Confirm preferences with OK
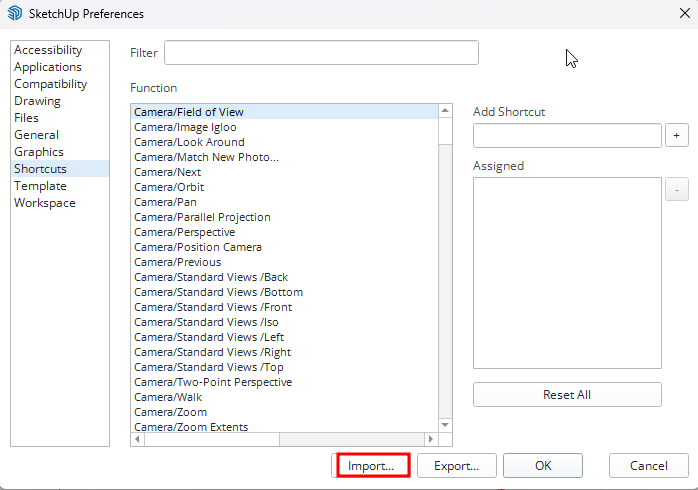698x490 pixels. point(543,466)
